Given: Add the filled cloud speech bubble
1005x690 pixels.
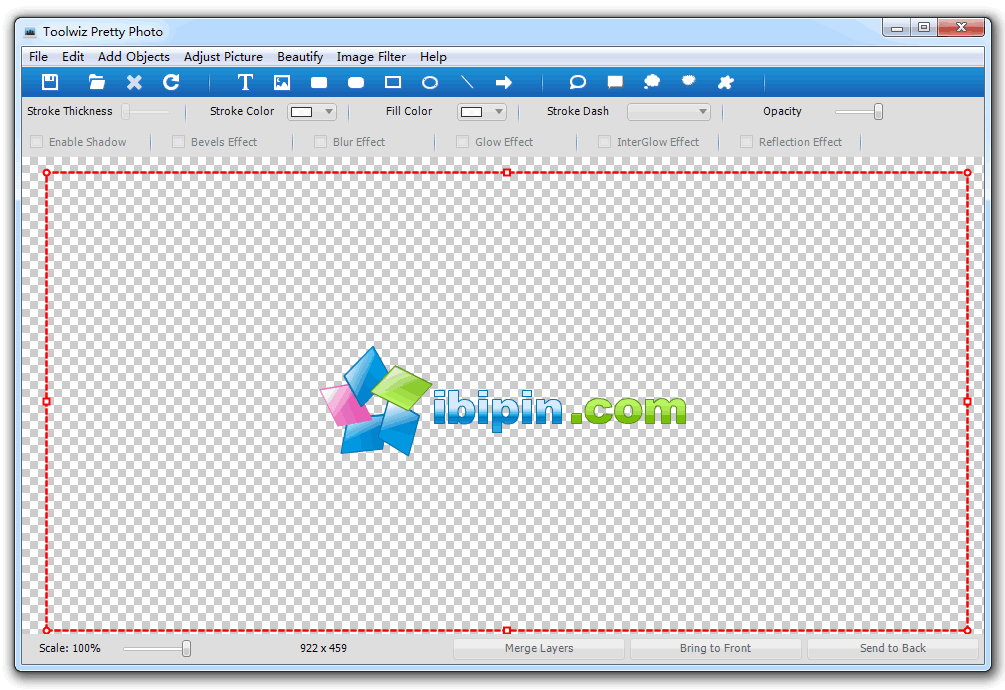Looking at the screenshot, I should coord(652,82).
